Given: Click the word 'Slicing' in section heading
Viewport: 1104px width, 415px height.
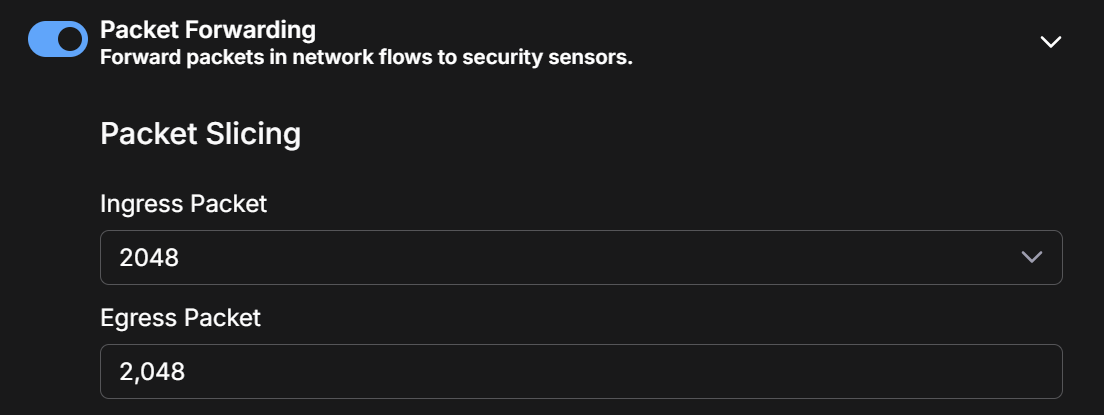Looking at the screenshot, I should click(x=254, y=134).
